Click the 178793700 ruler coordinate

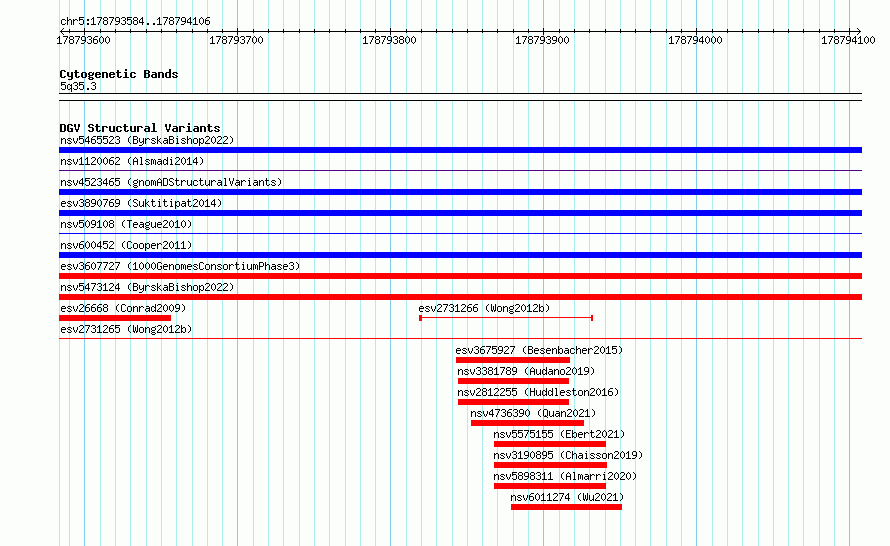236,40
